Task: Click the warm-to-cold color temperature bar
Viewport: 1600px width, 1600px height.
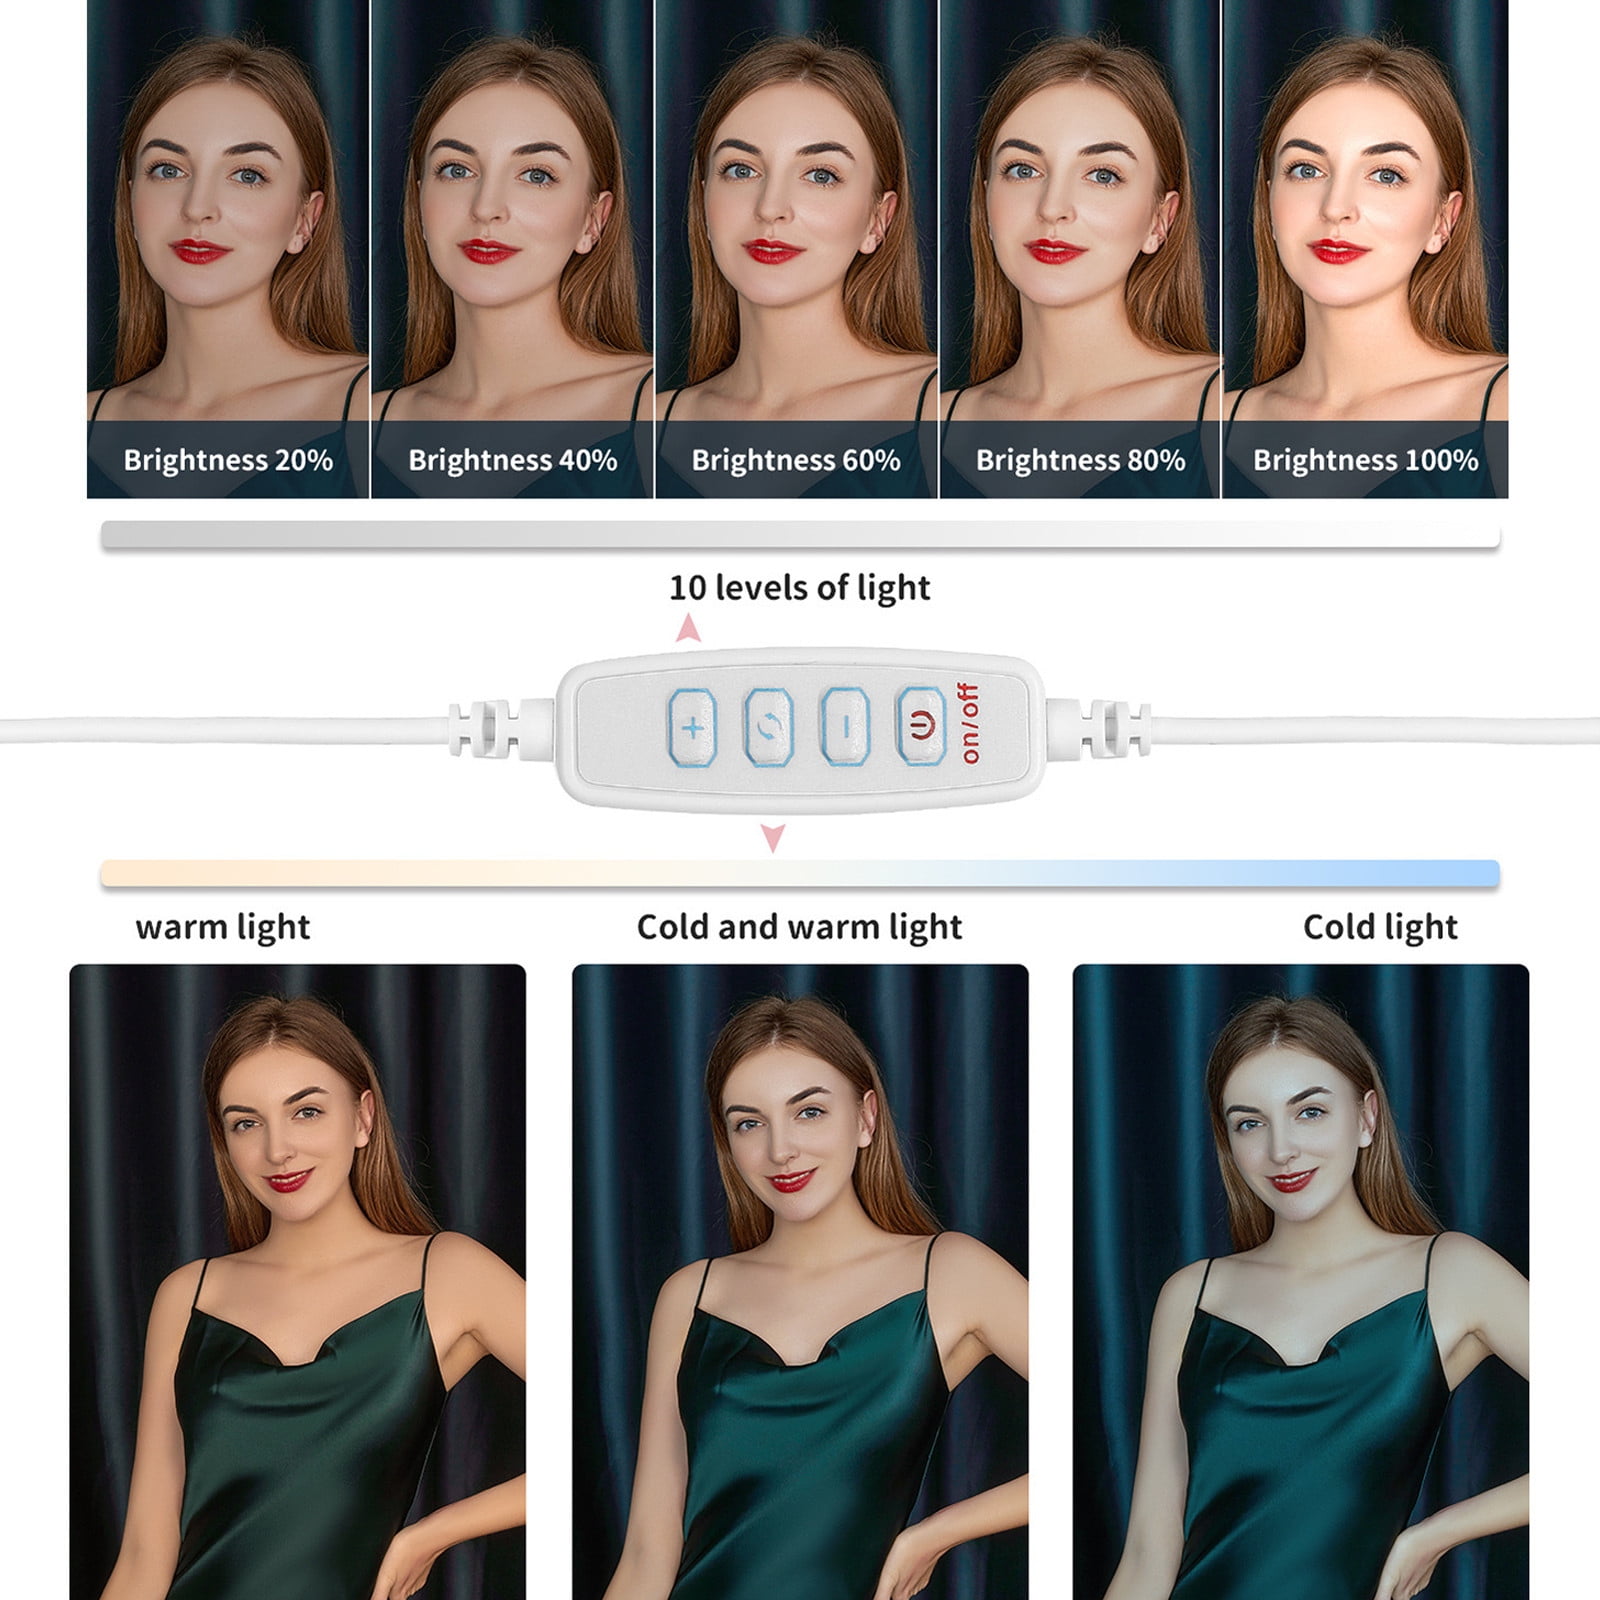Action: pyautogui.click(x=800, y=873)
